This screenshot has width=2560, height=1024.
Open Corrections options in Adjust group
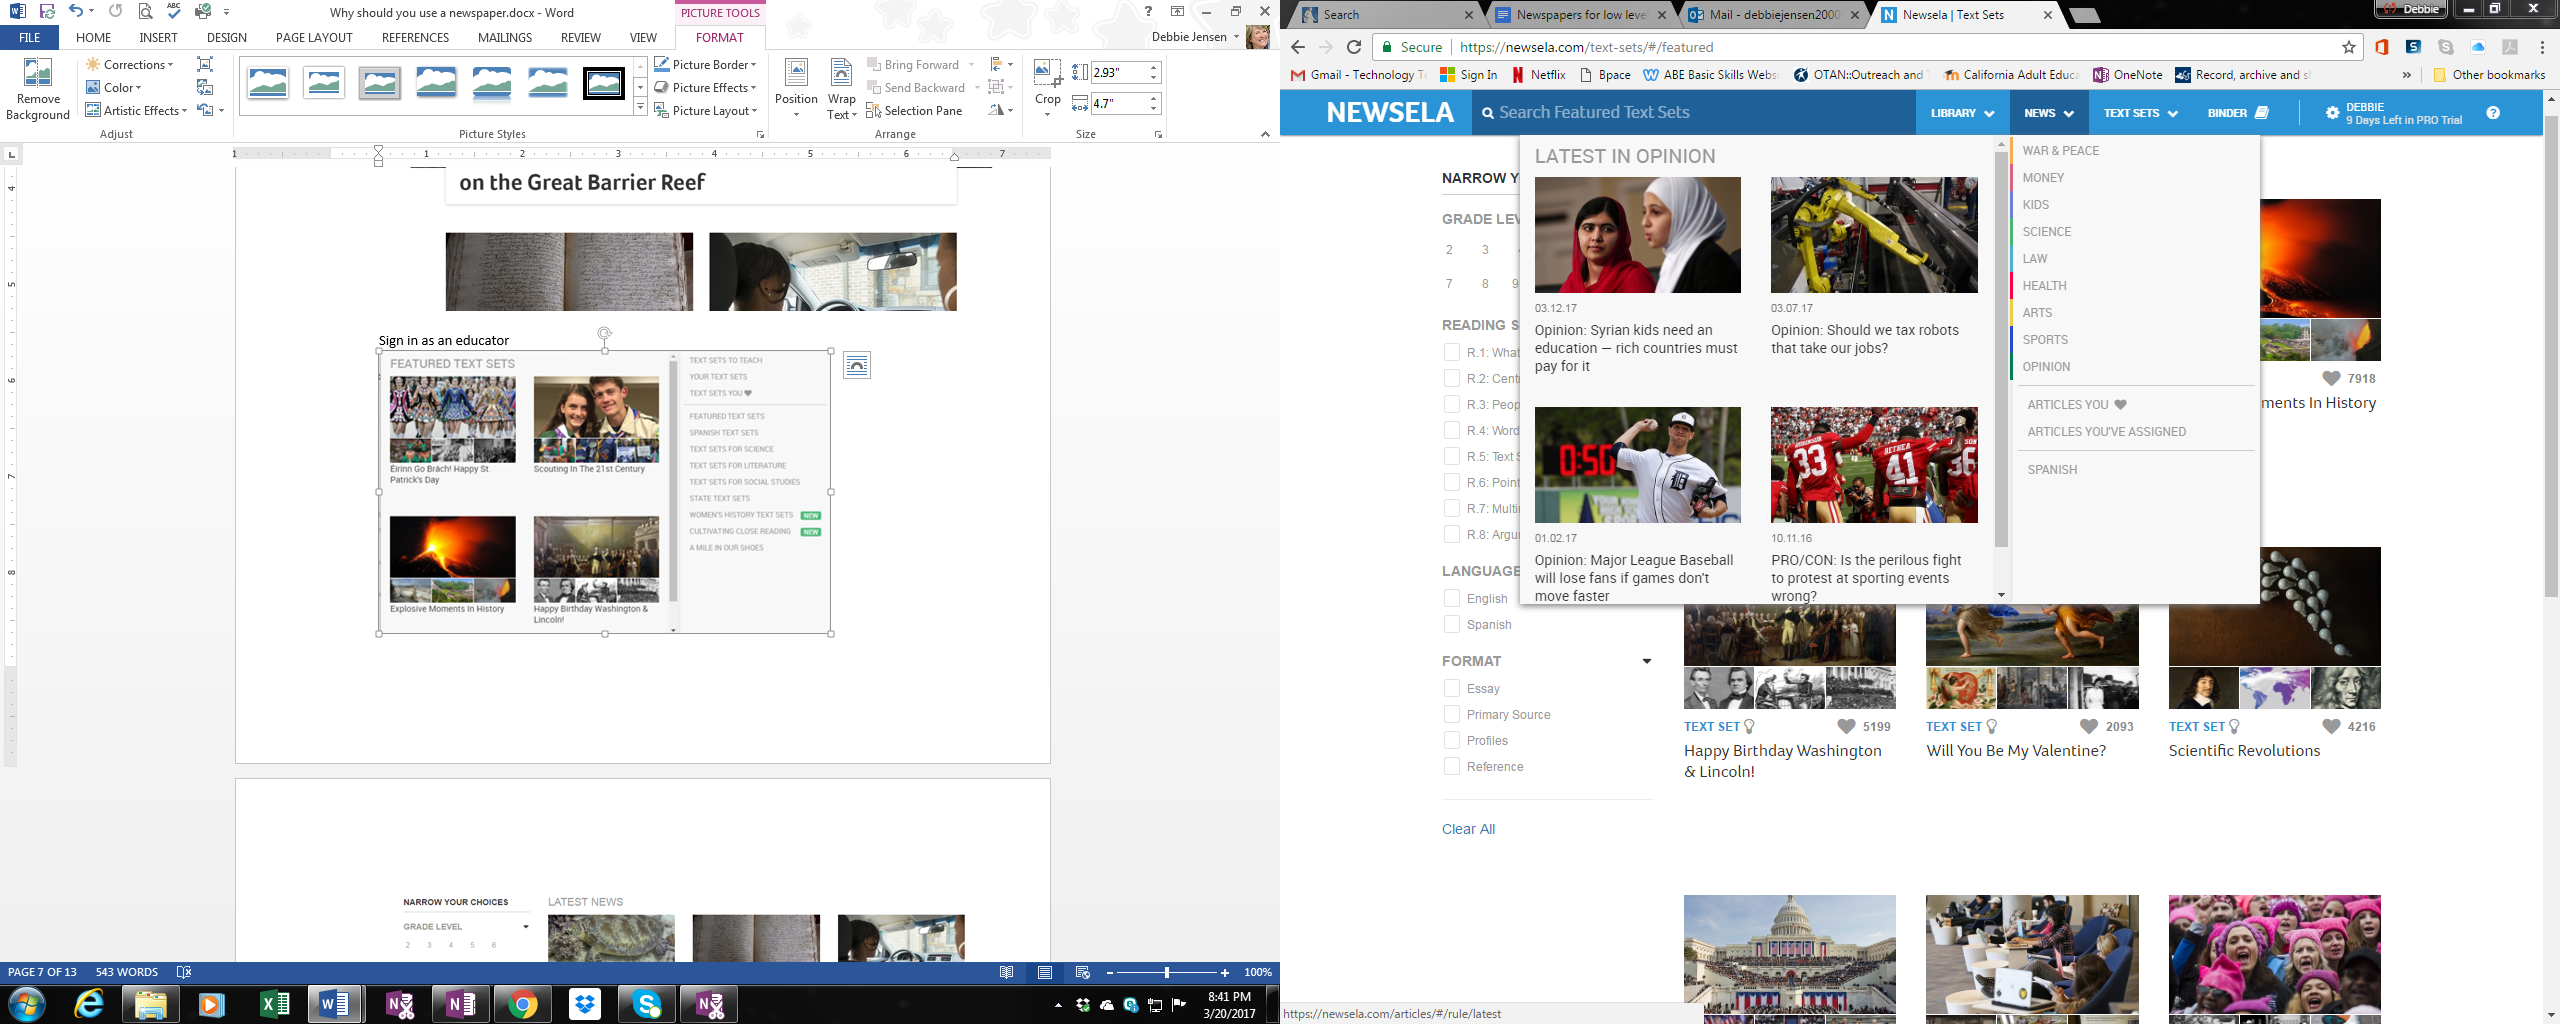tap(130, 64)
